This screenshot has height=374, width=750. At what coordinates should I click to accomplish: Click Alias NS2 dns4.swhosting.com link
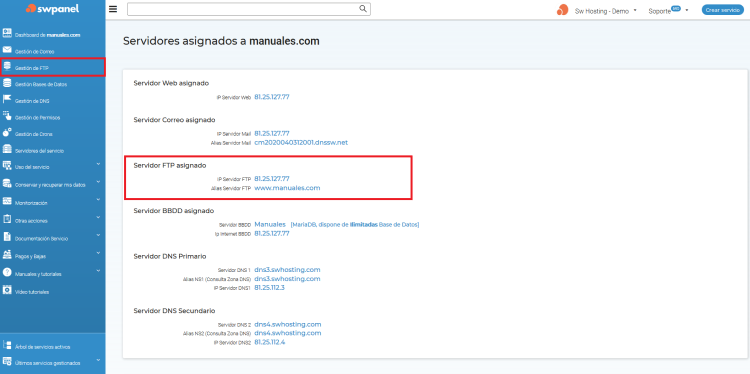pyautogui.click(x=287, y=333)
